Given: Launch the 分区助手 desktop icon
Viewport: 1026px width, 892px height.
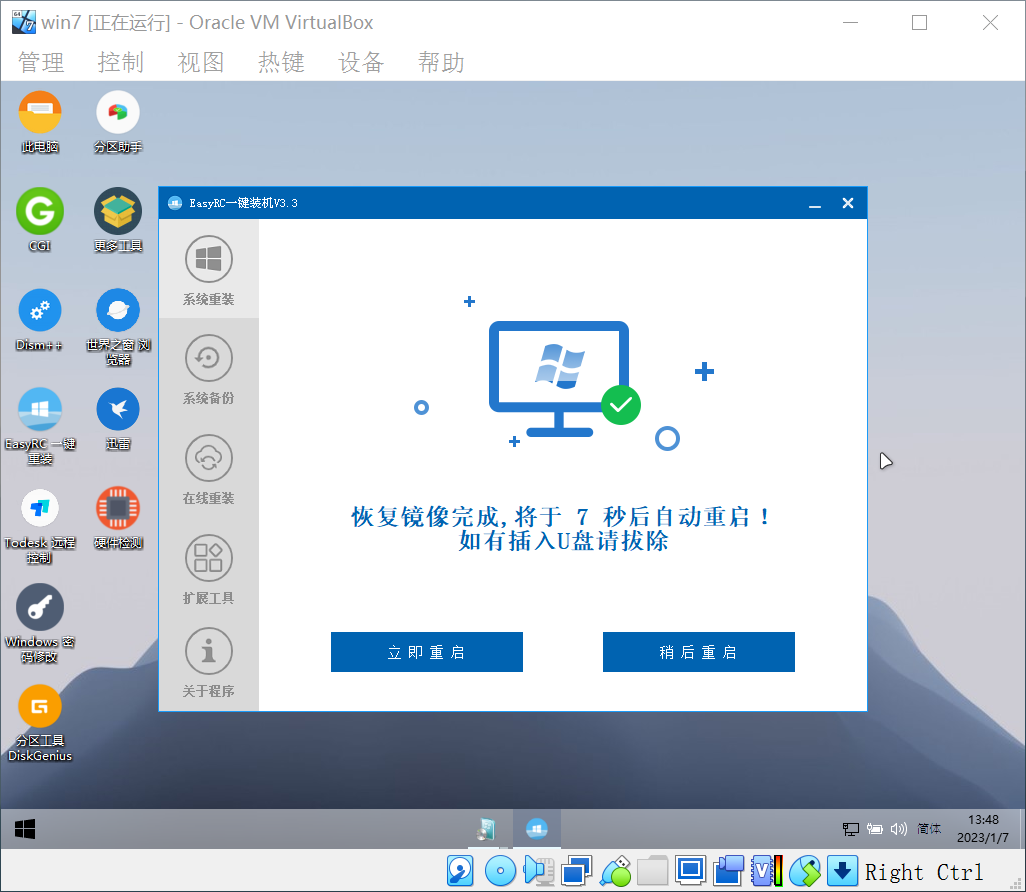Looking at the screenshot, I should pos(118,122).
